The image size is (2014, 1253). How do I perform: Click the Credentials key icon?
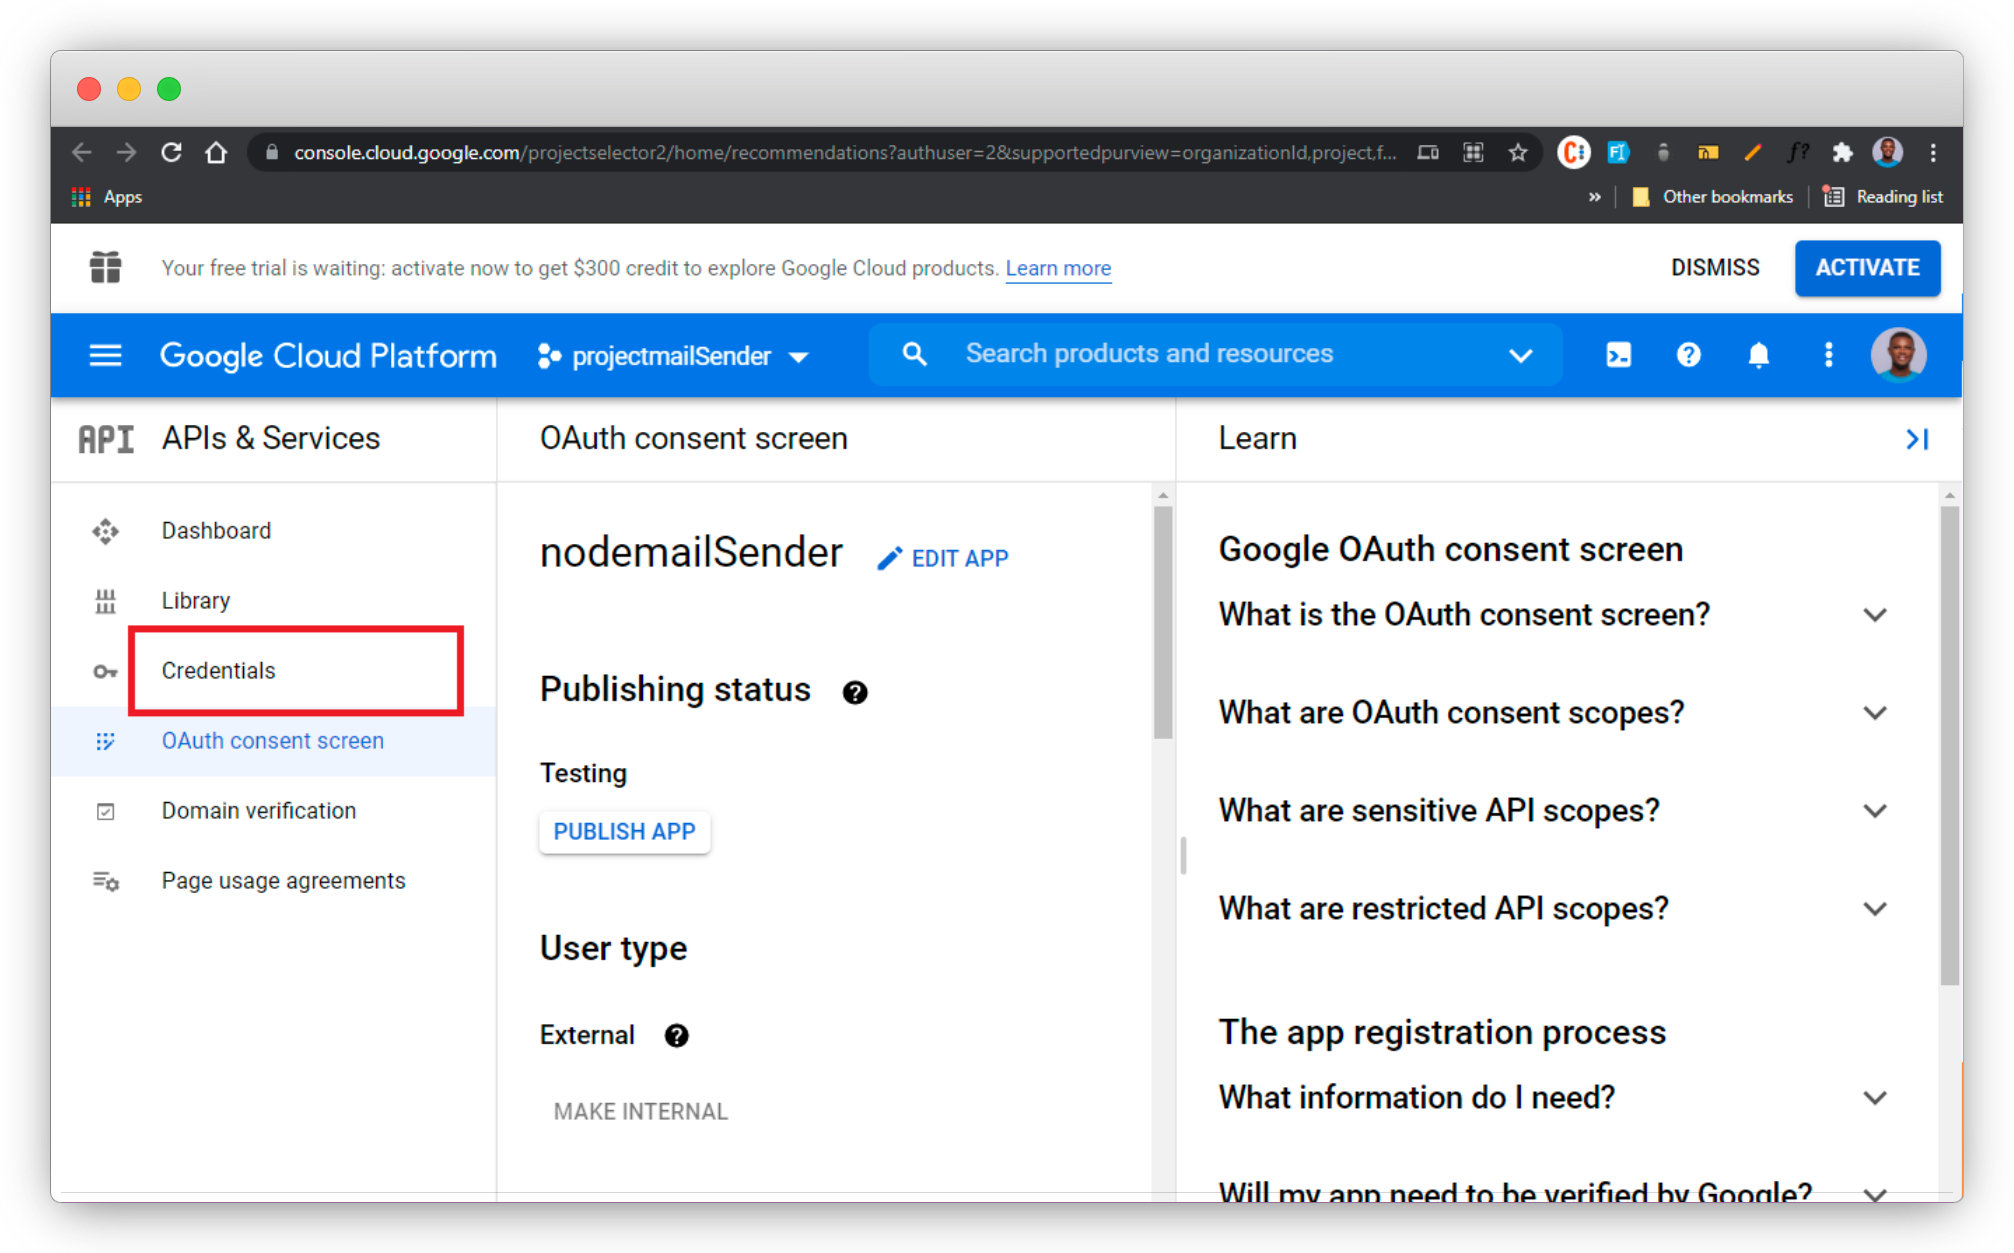coord(105,671)
